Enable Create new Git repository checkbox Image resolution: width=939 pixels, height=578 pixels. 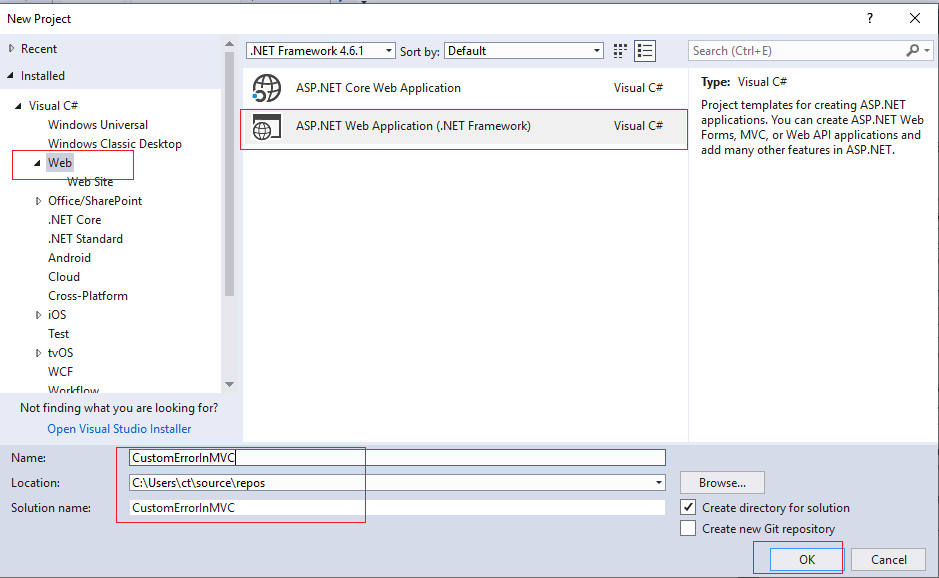[x=688, y=529]
